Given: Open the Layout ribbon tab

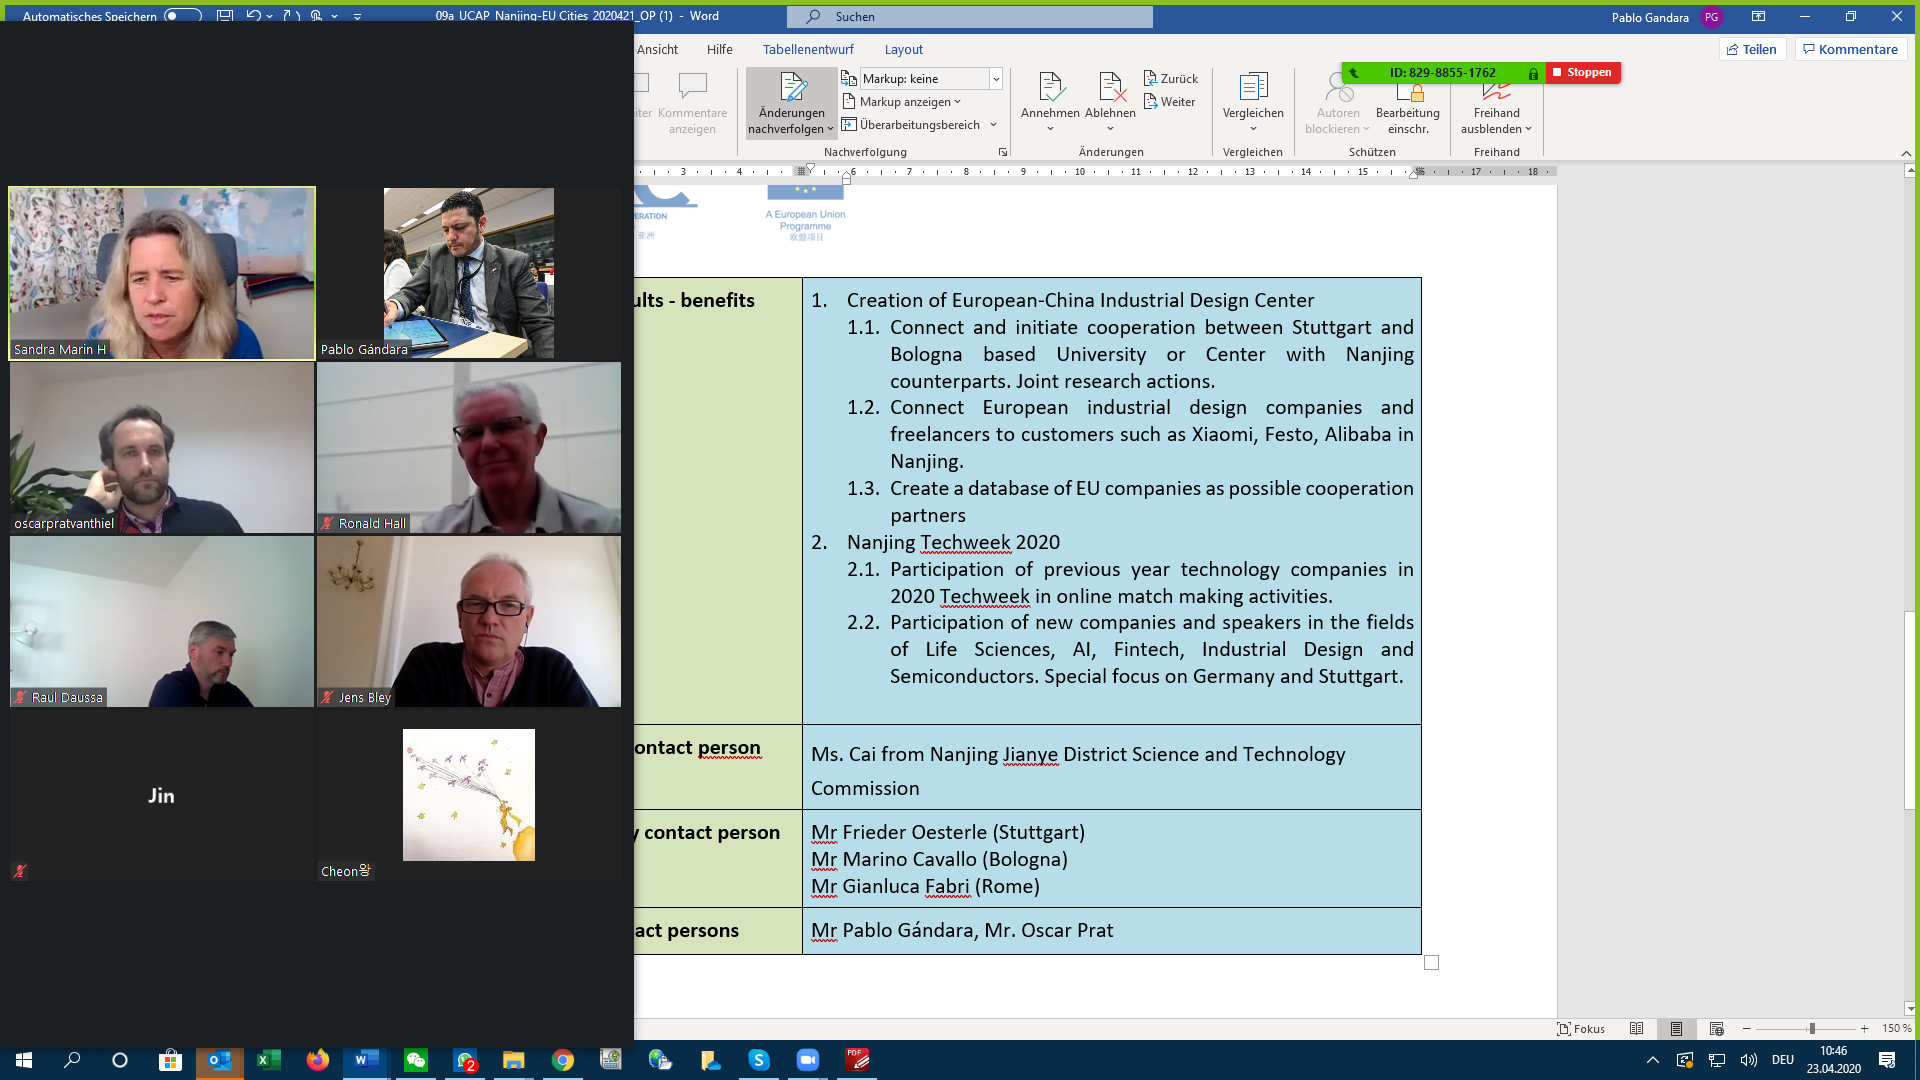Looking at the screenshot, I should point(903,49).
